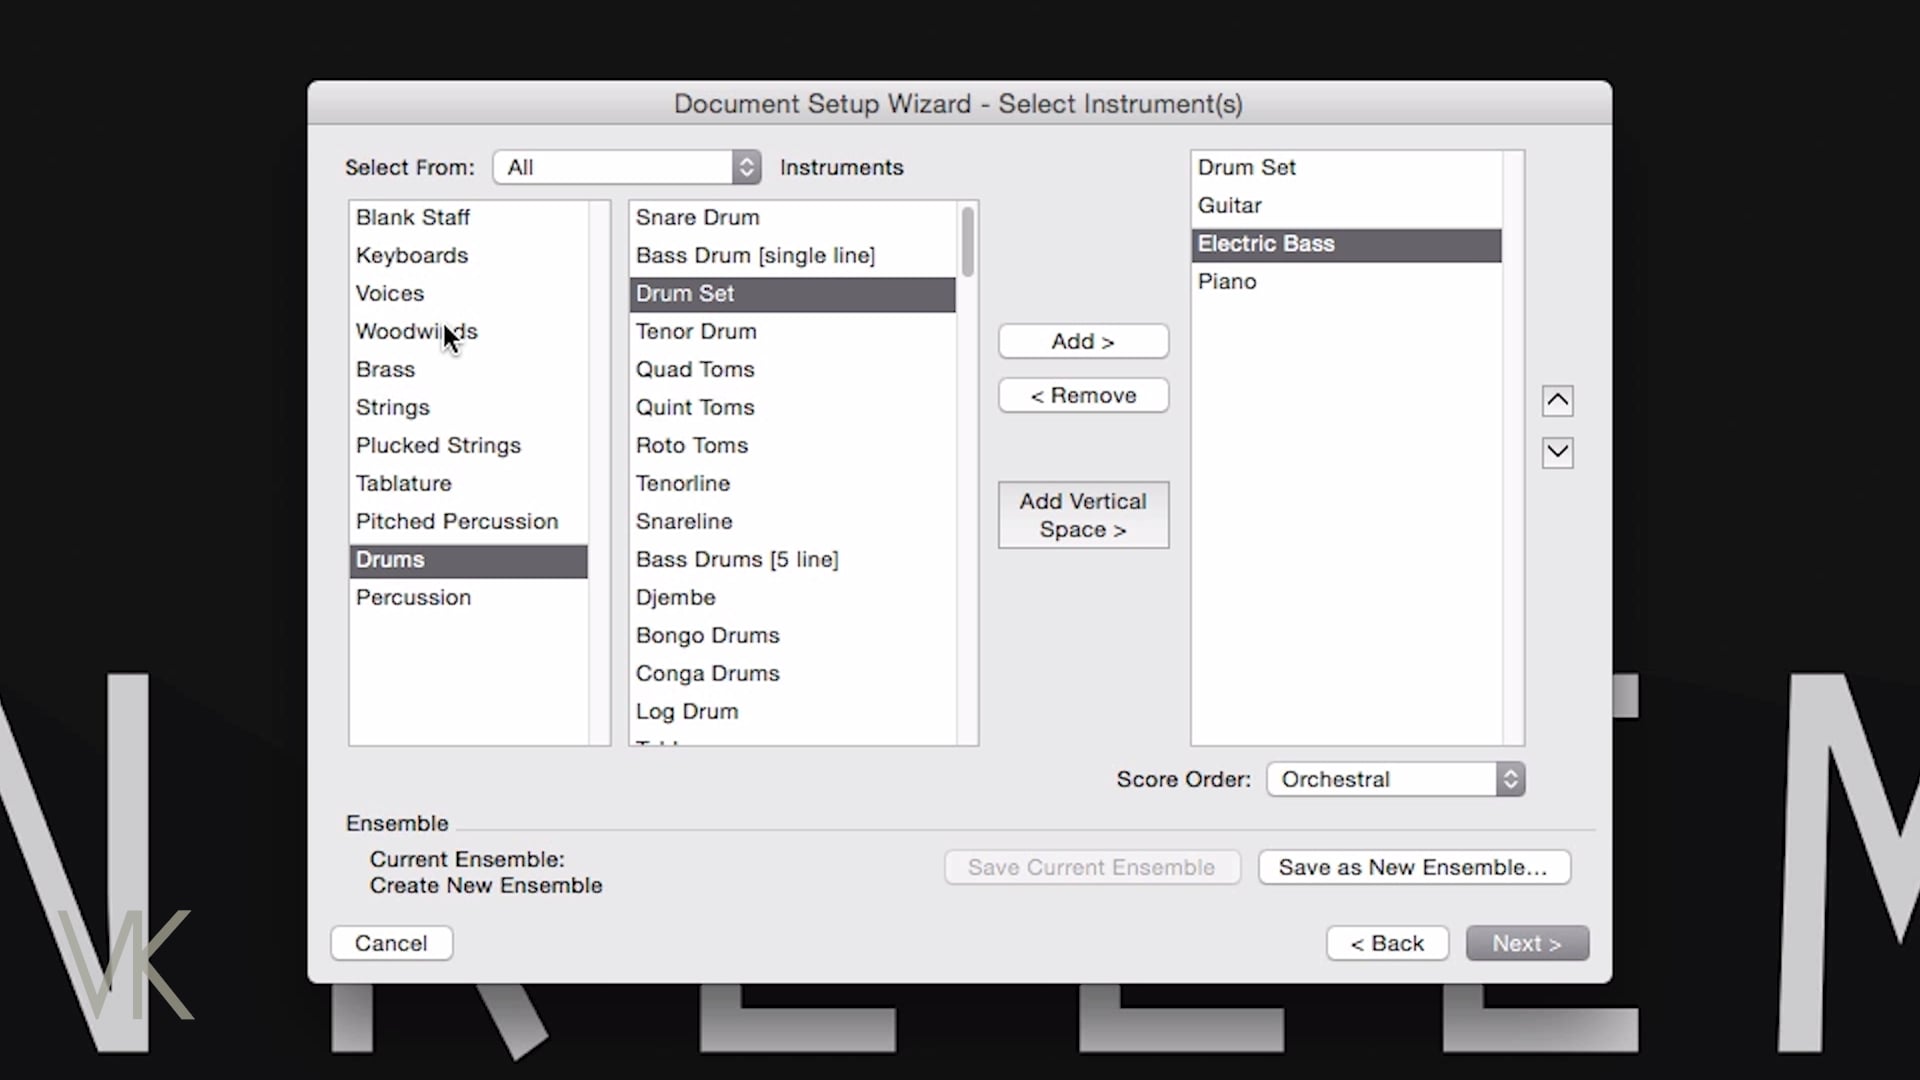The height and width of the screenshot is (1080, 1920).
Task: Select Piano in the chosen instruments
Action: pos(1227,282)
